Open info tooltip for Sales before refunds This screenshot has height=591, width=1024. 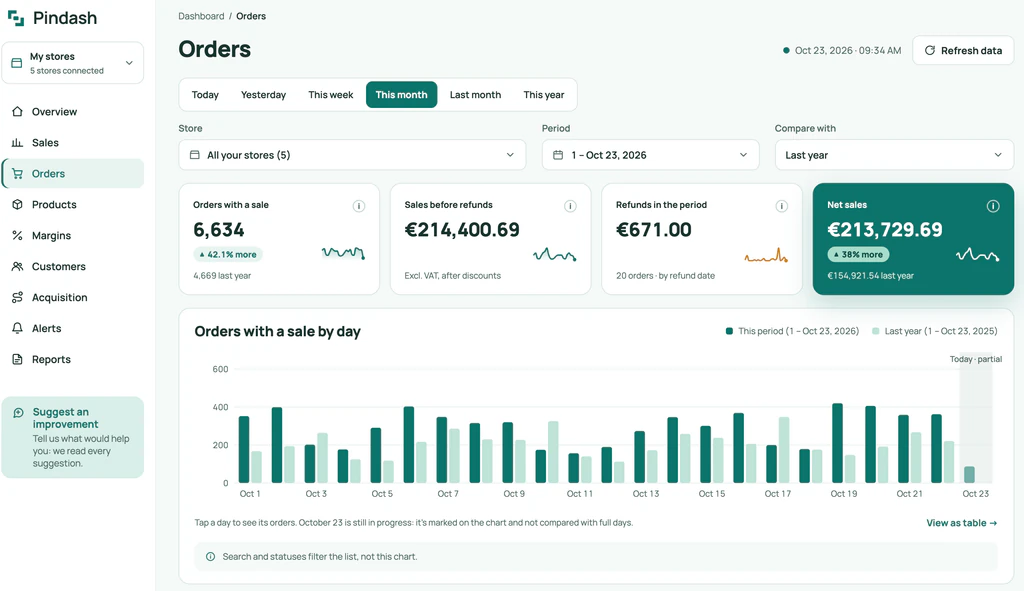(x=570, y=206)
